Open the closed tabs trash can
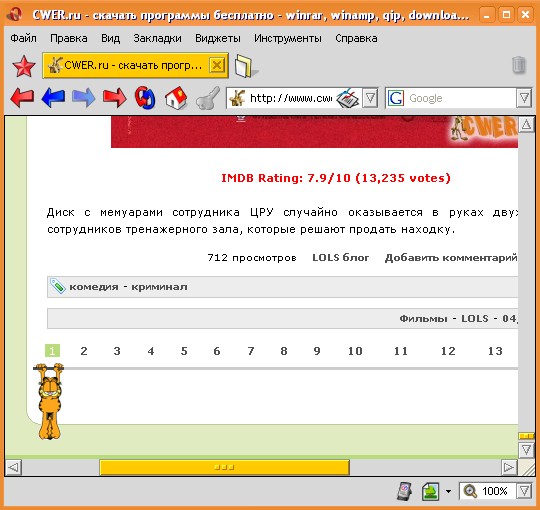Viewport: 540px width, 510px height. [519, 65]
